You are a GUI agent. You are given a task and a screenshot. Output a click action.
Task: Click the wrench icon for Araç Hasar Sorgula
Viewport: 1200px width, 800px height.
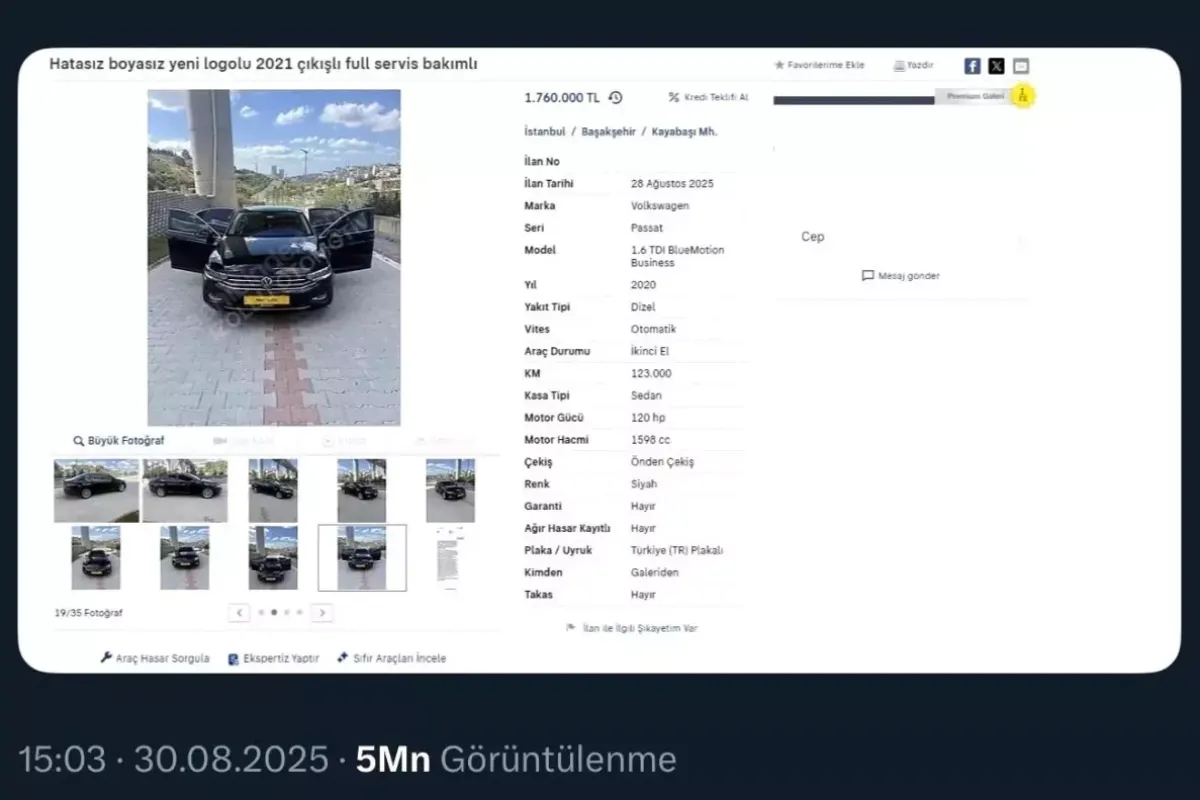[x=106, y=658]
